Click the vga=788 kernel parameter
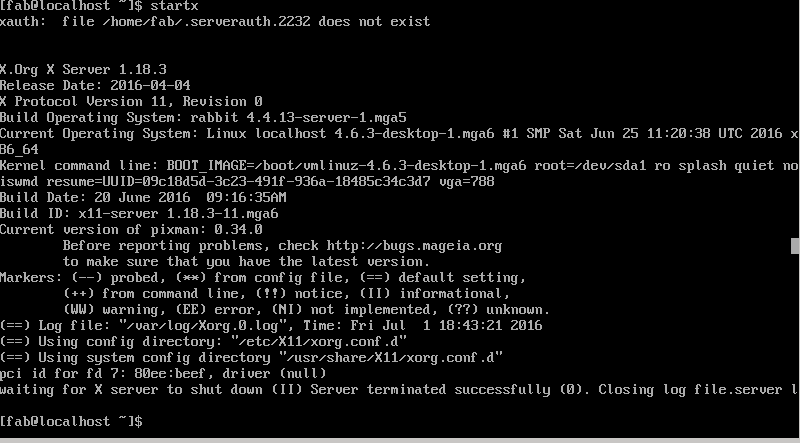Viewport: 800px width, 443px height. [466, 182]
